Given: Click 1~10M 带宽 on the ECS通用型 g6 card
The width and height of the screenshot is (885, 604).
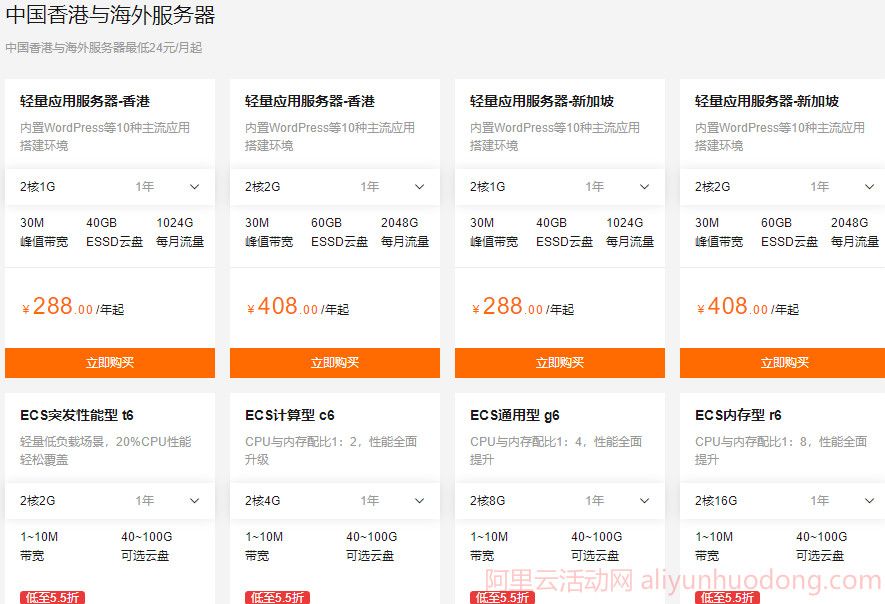Looking at the screenshot, I should (489, 546).
